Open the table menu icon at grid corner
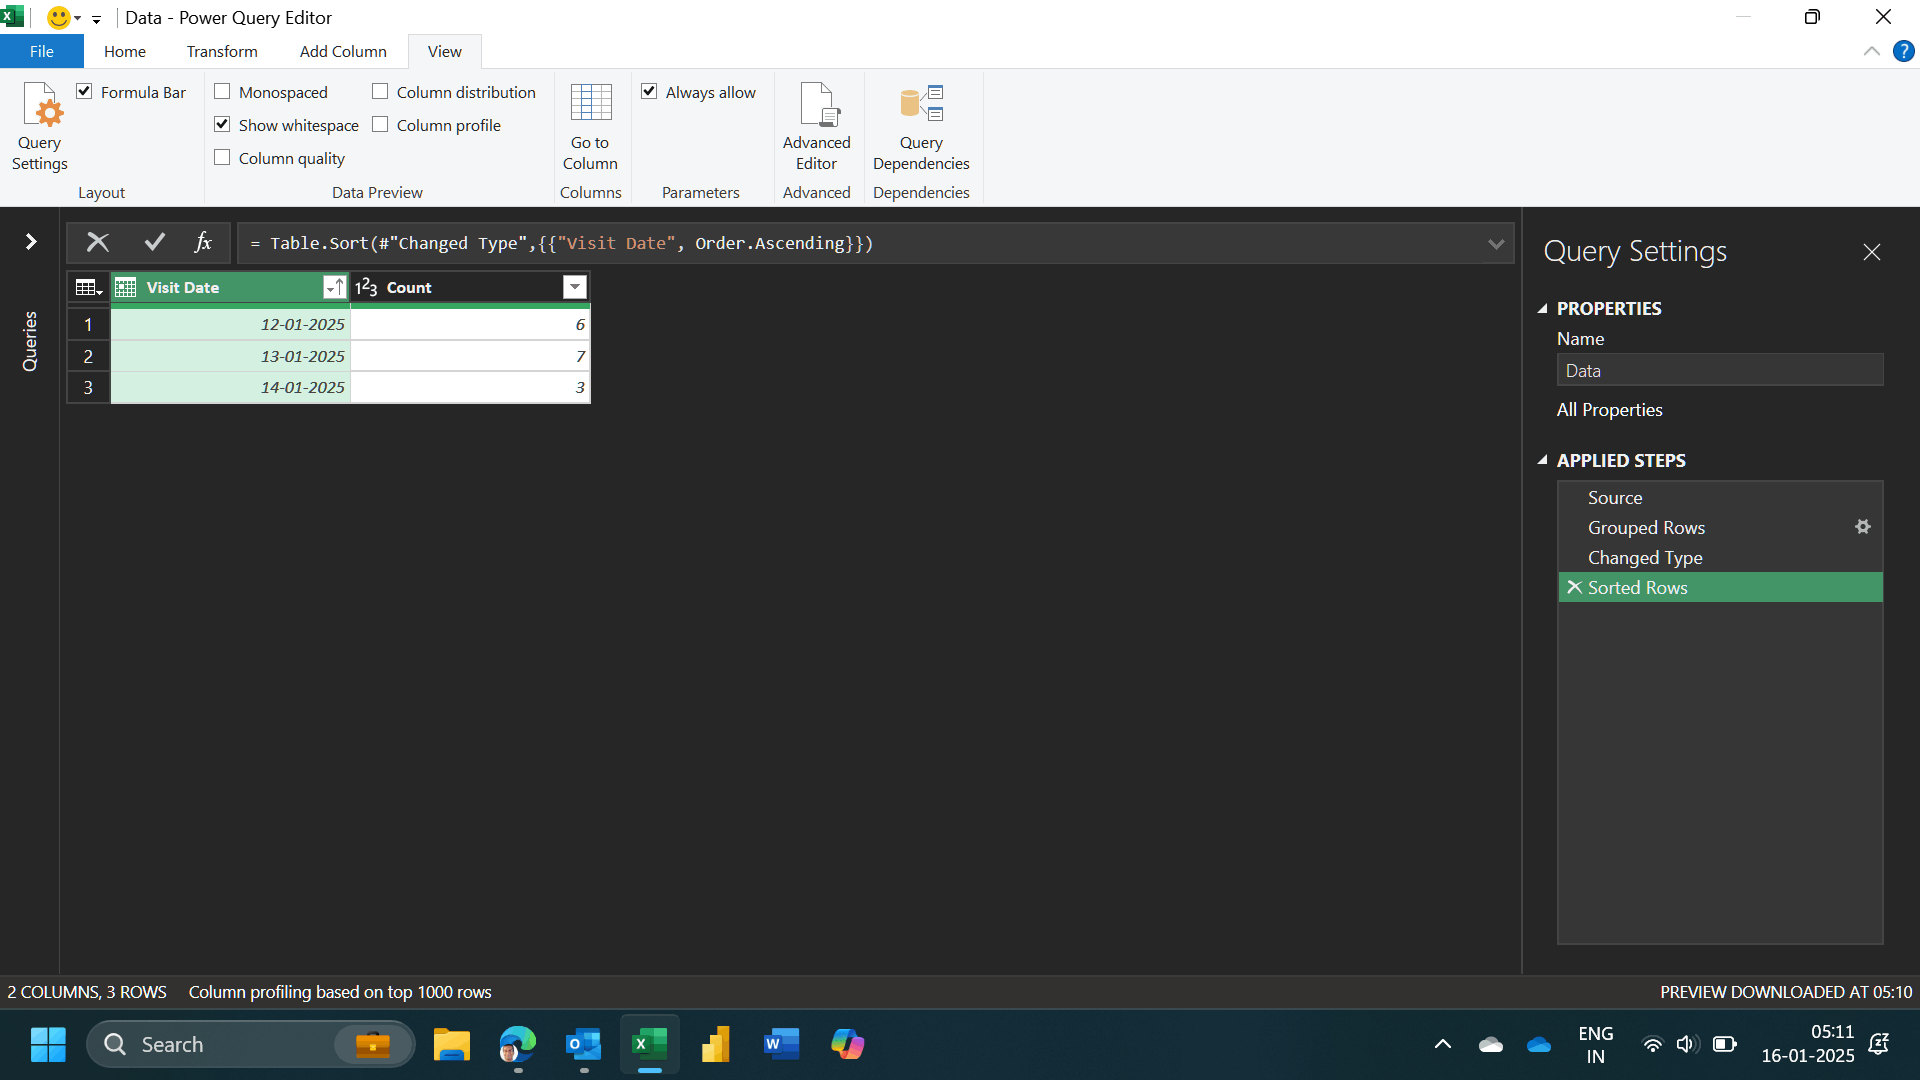The image size is (1920, 1080). point(89,288)
